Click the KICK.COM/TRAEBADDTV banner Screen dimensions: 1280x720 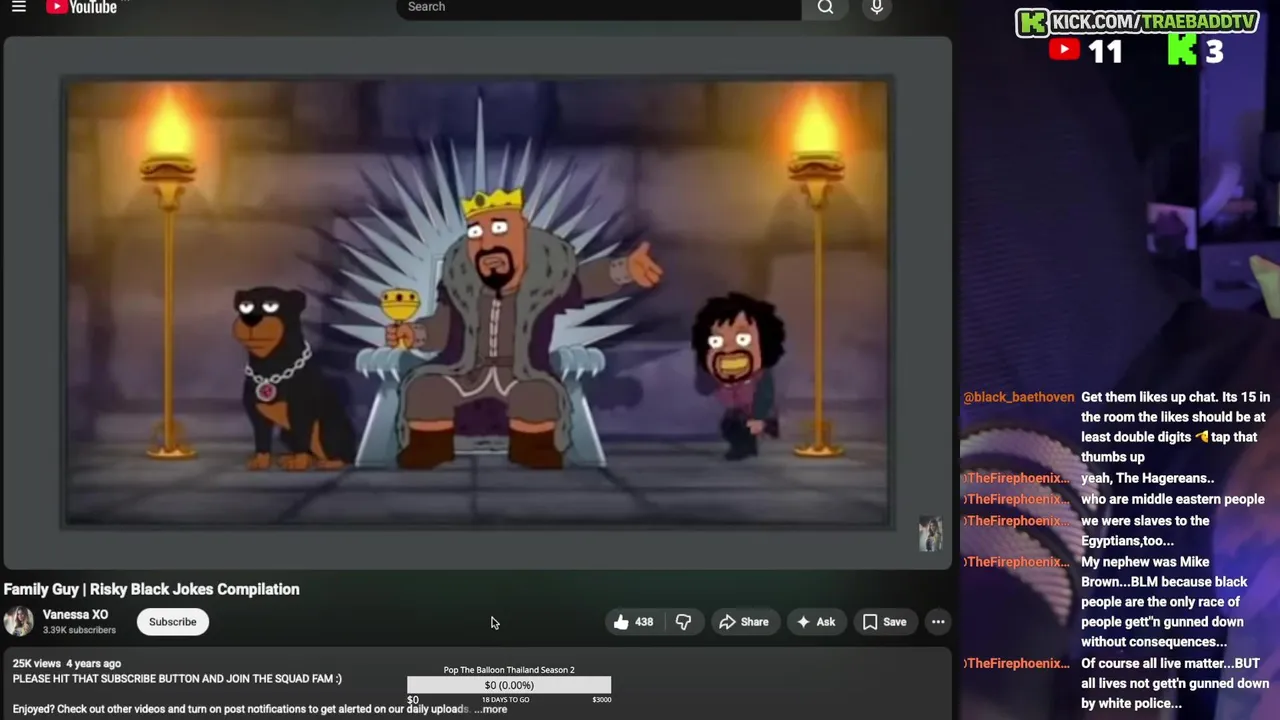pyautogui.click(x=1137, y=22)
